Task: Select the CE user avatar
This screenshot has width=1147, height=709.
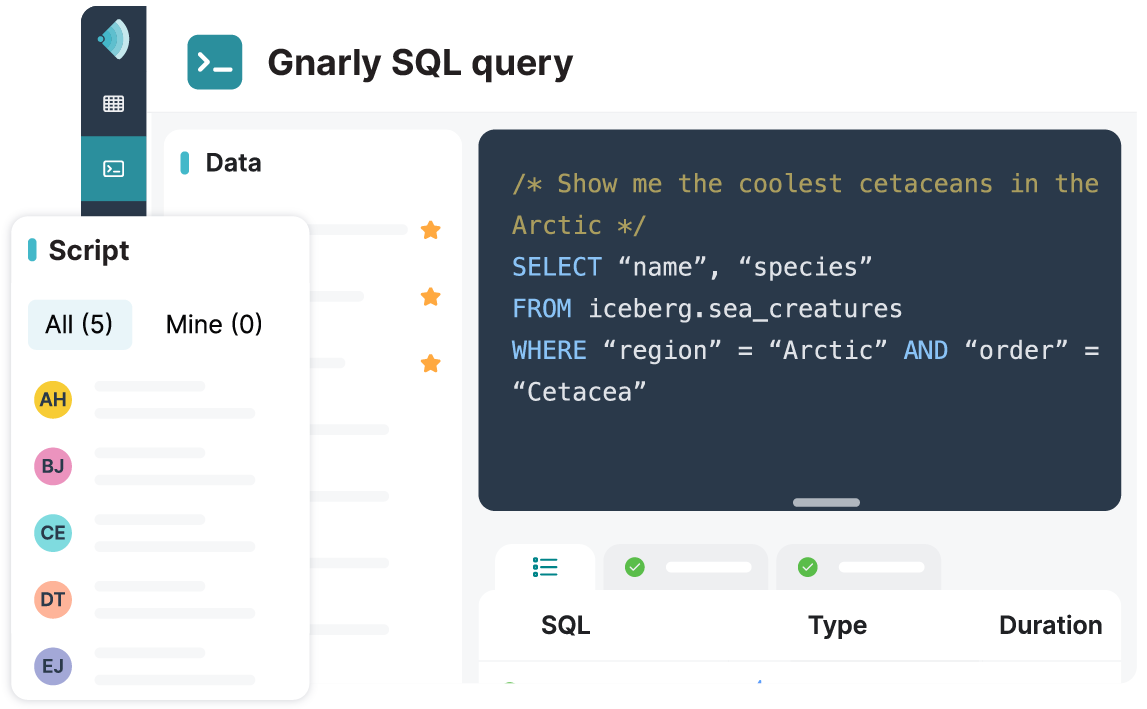Action: [53, 533]
